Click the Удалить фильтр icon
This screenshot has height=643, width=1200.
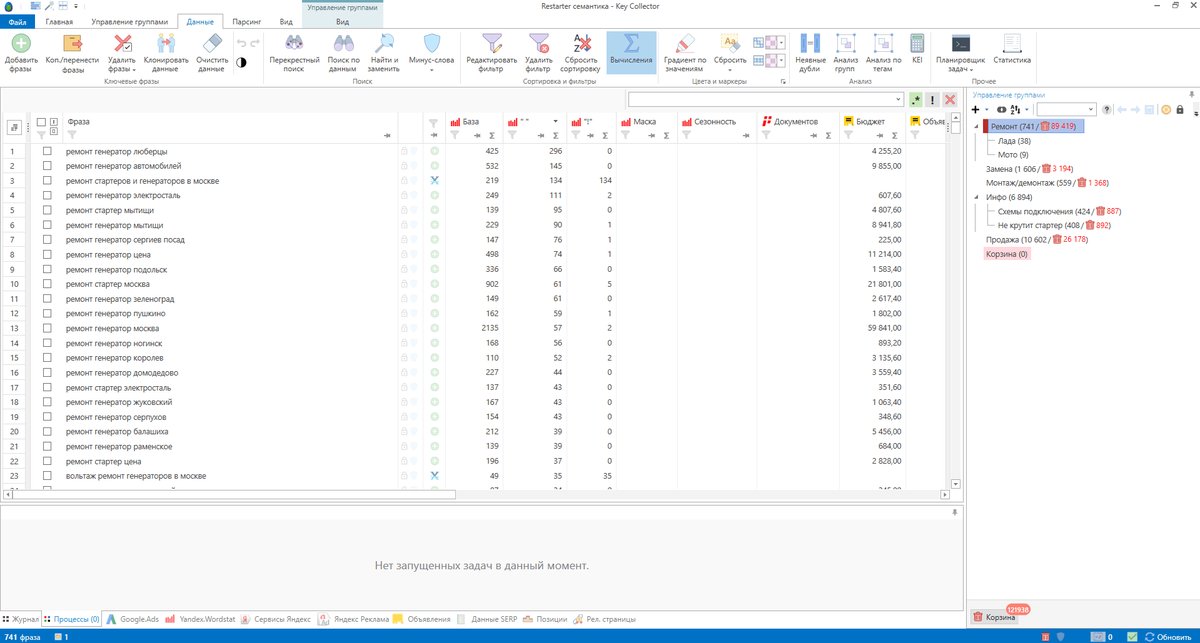tap(539, 44)
